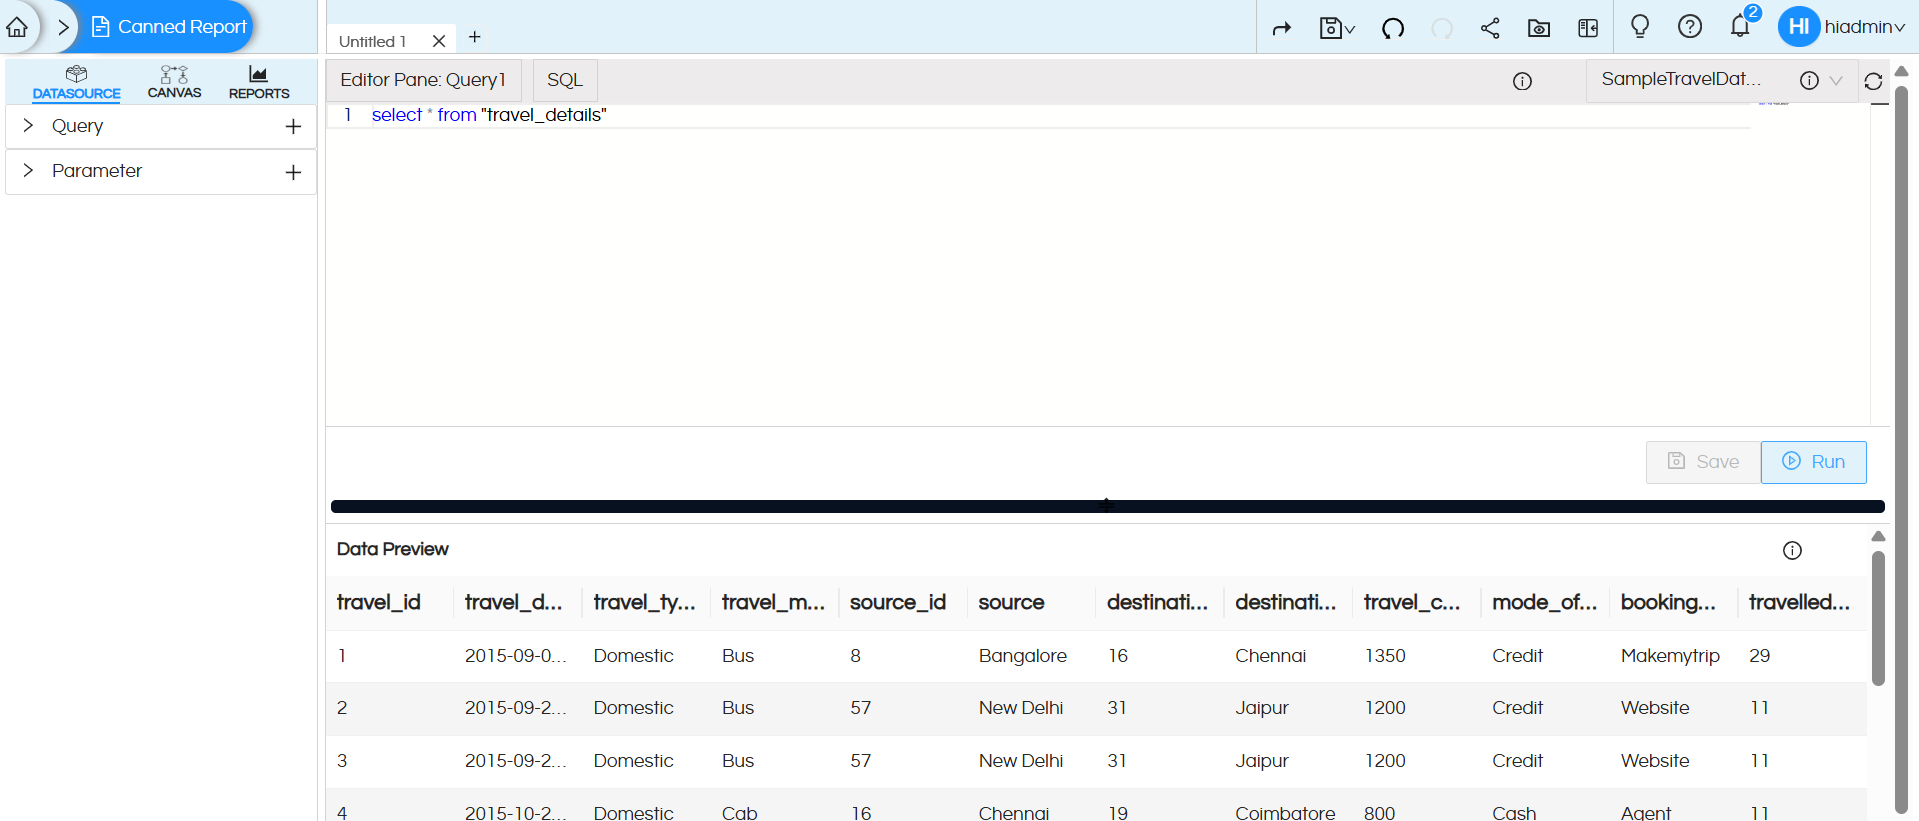1919x821 pixels.
Task: Open the report preview folder icon
Action: click(x=1539, y=28)
